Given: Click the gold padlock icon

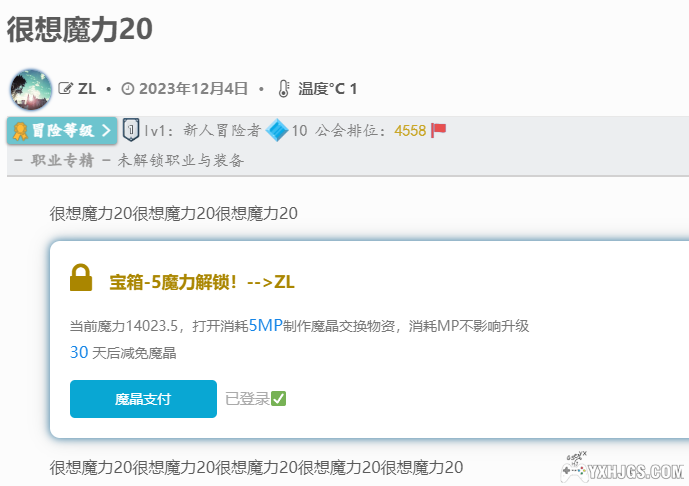Looking at the screenshot, I should tap(81, 278).
